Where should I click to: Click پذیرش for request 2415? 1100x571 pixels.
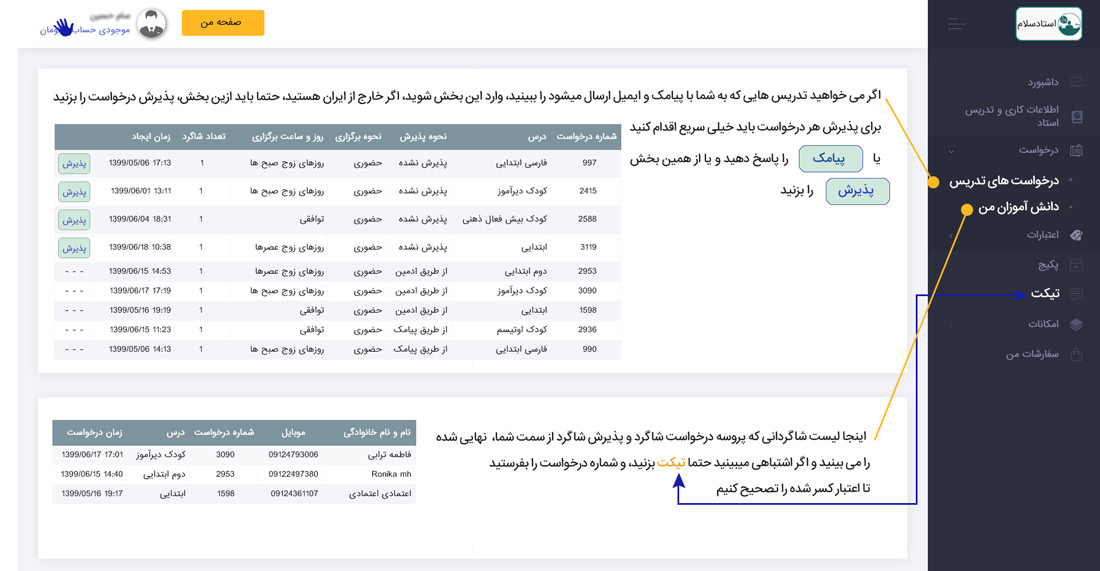coord(74,192)
